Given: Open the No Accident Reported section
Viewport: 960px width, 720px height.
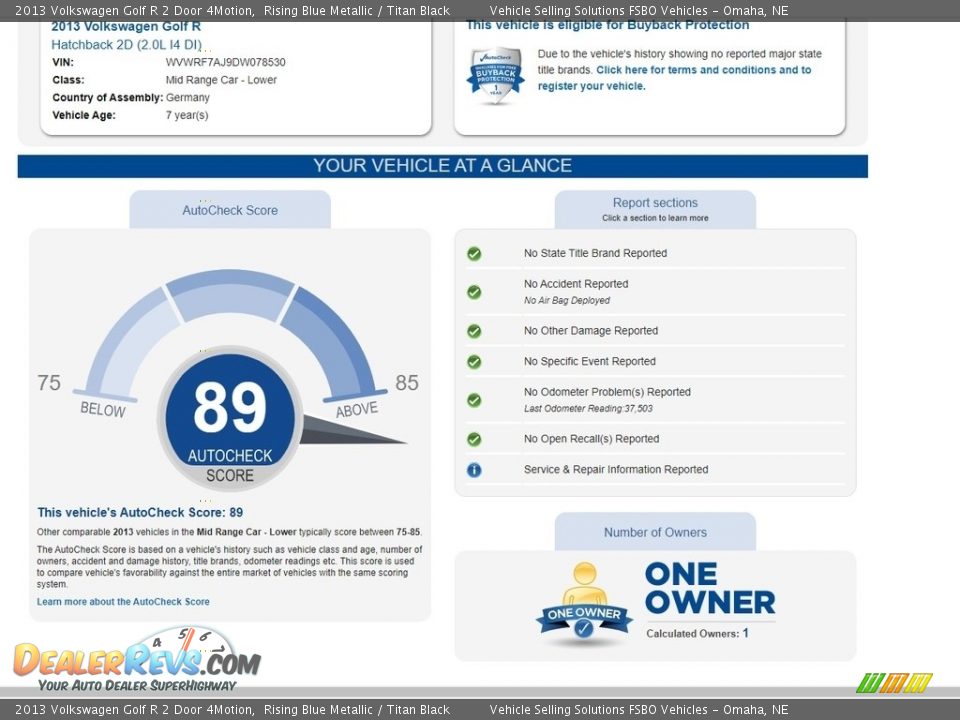Looking at the screenshot, I should pos(576,284).
